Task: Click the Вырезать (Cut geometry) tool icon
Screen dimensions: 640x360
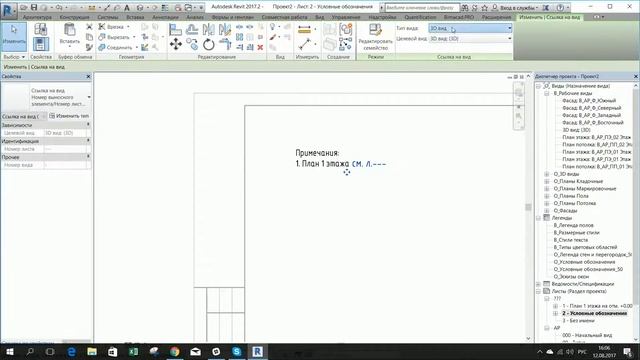Action: point(102,37)
